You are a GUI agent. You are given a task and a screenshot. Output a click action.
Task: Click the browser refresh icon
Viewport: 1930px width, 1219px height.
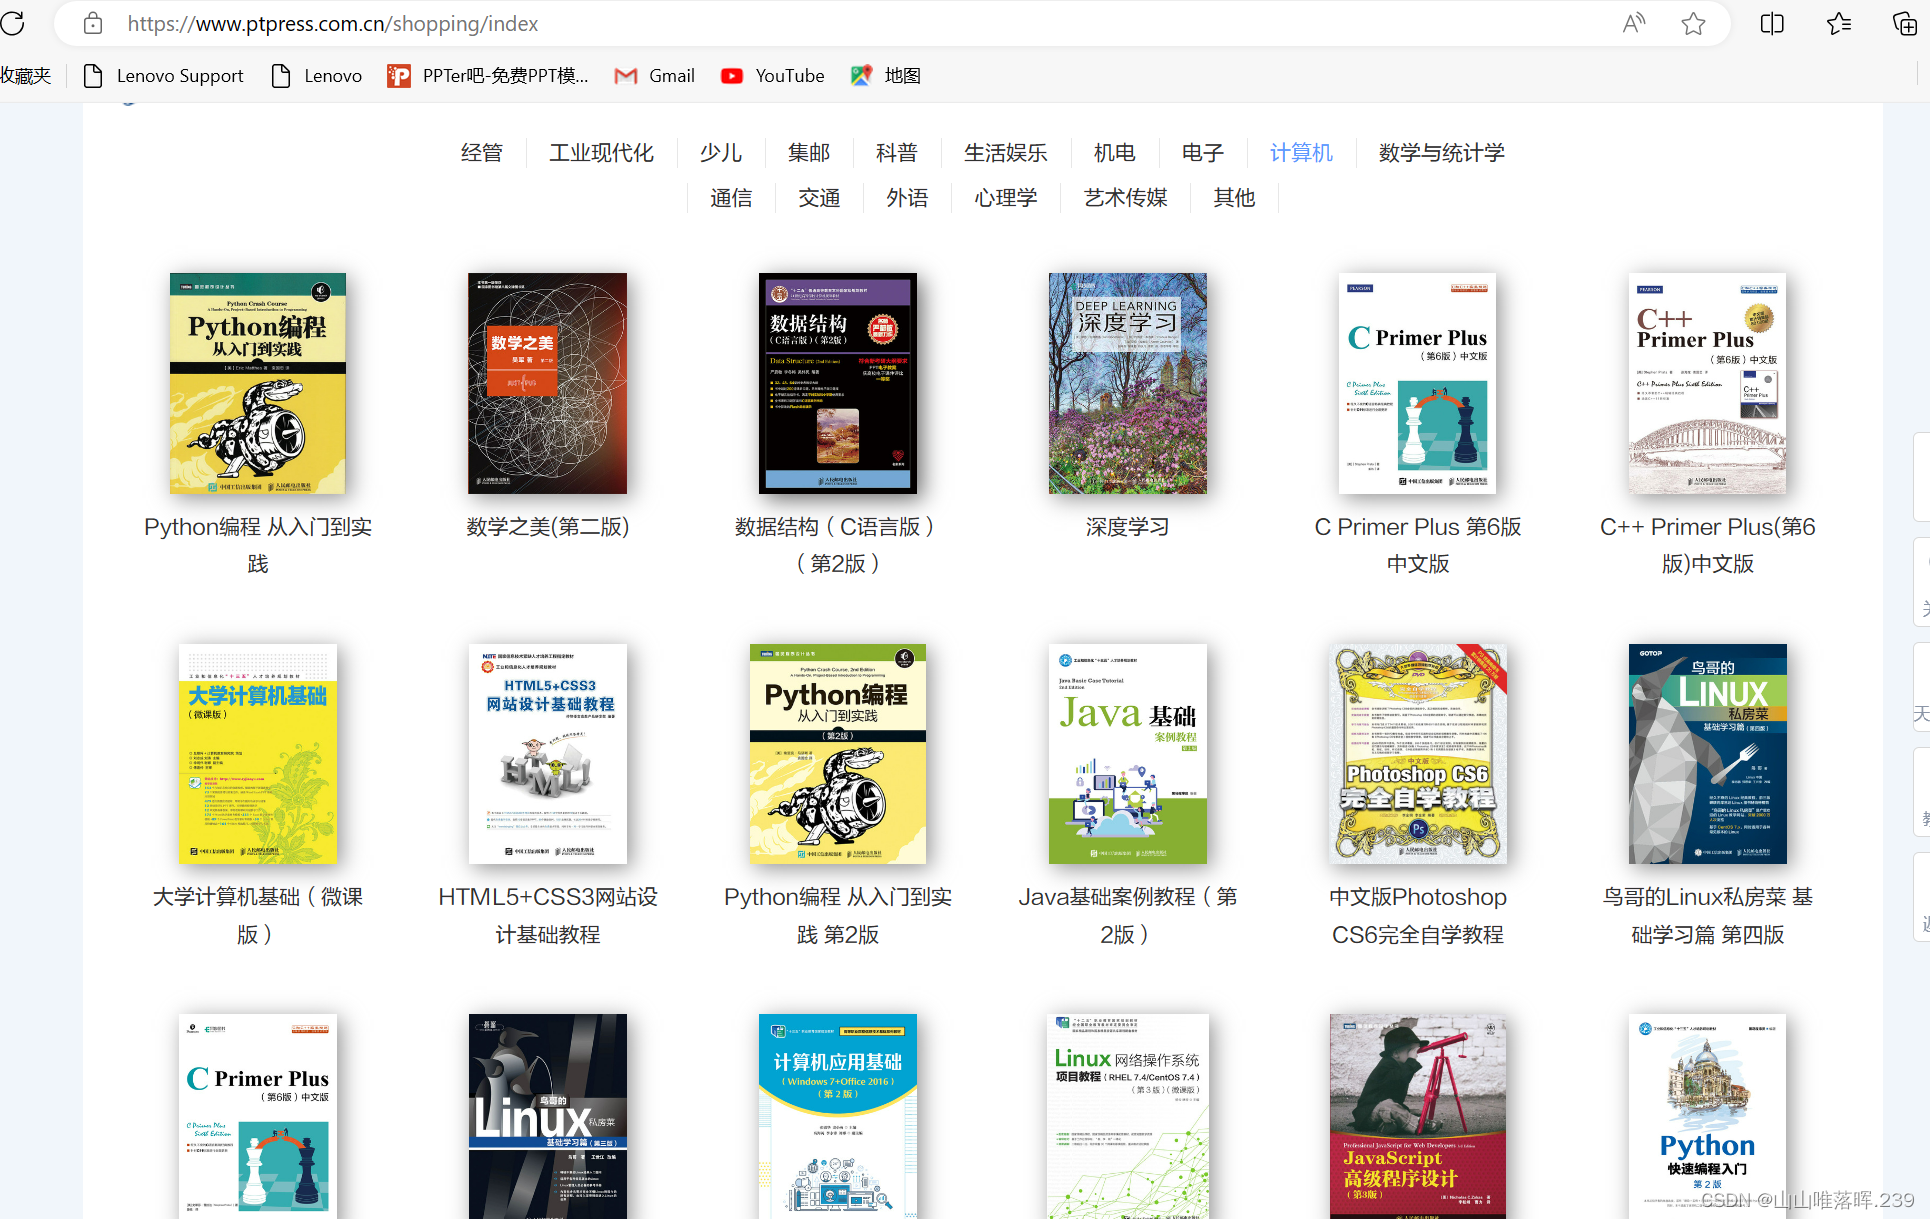tap(13, 23)
